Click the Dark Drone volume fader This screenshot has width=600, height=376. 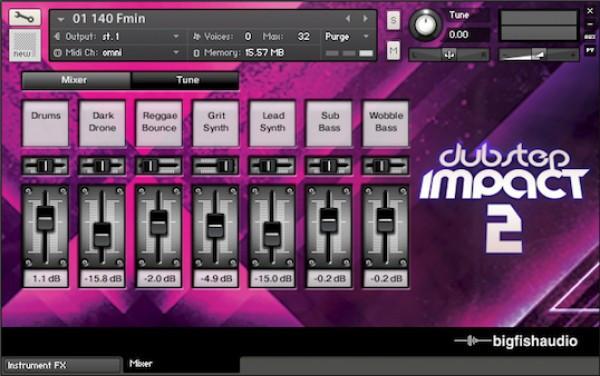102,234
